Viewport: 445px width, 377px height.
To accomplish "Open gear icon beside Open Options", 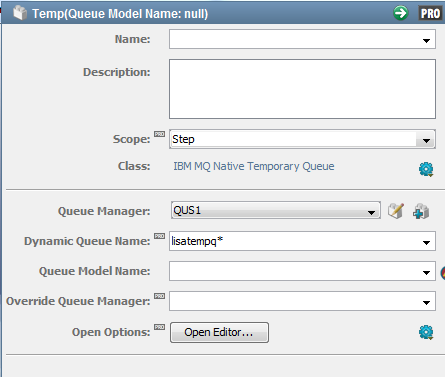I will pyautogui.click(x=426, y=332).
